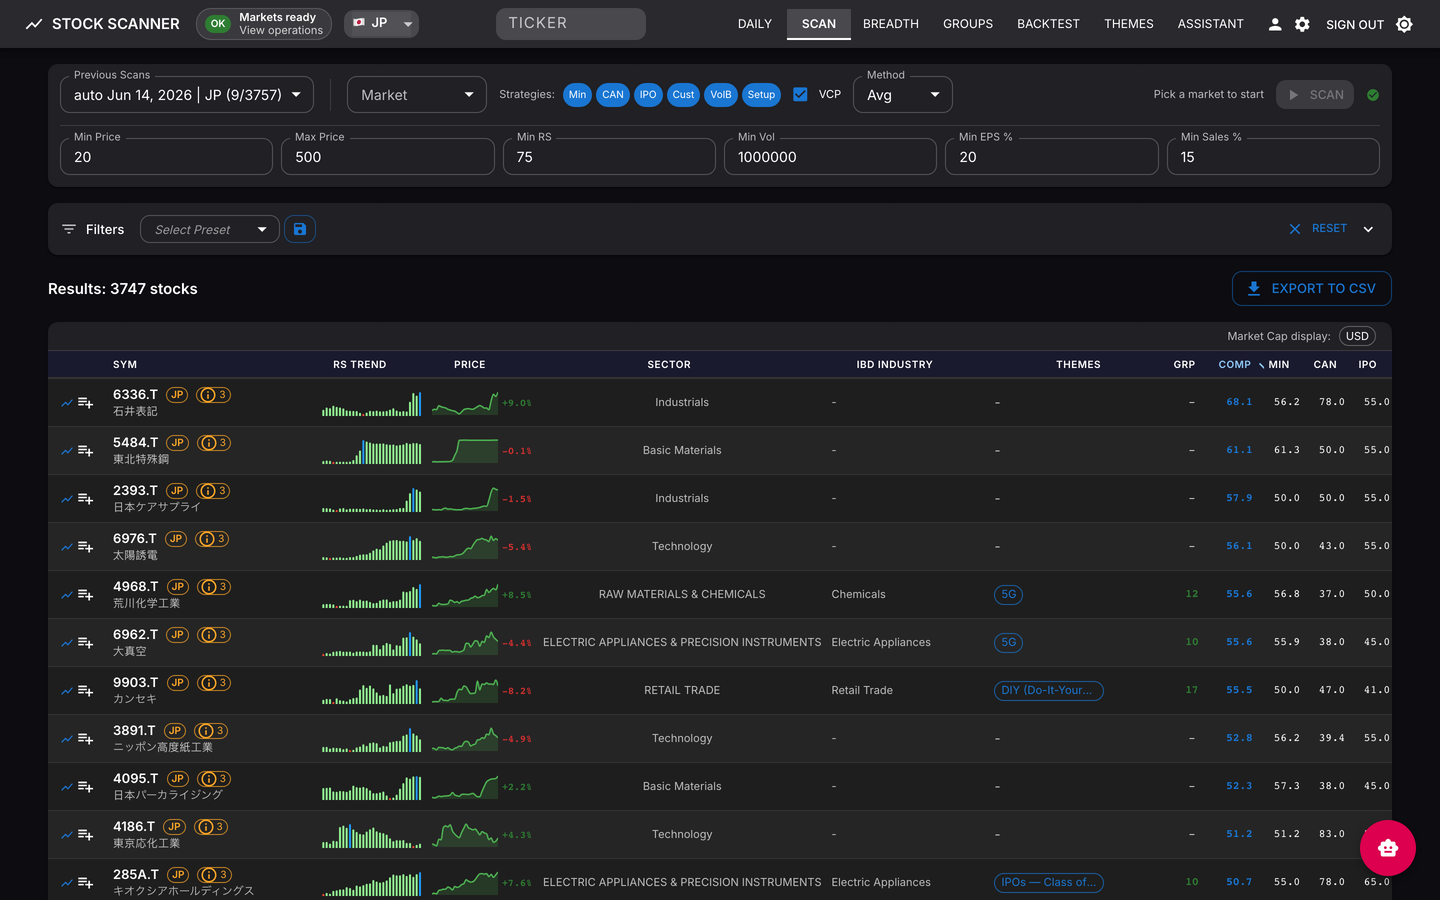Click the filter lines icon beside Filters
Image resolution: width=1440 pixels, height=900 pixels.
coord(69,229)
